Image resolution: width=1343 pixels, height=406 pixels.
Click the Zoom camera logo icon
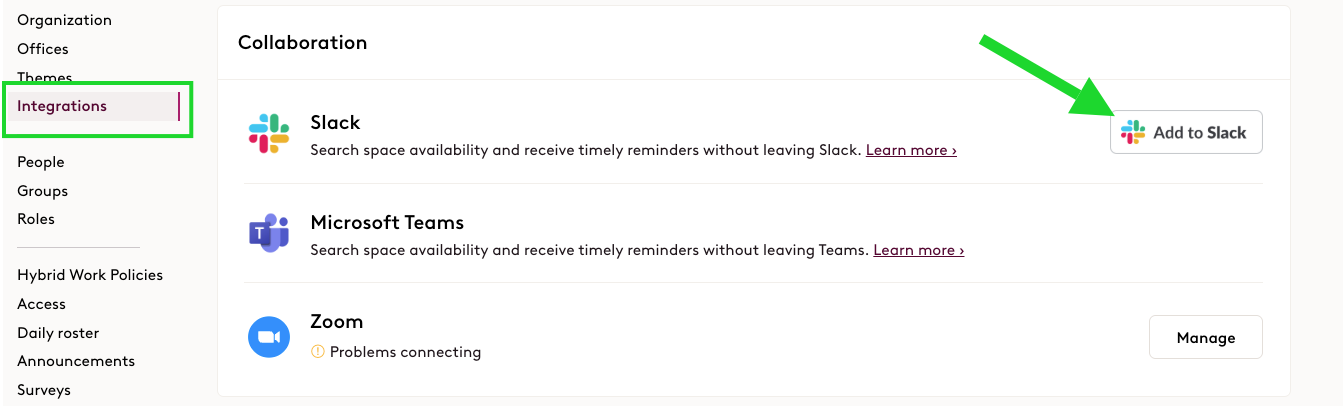tap(268, 337)
